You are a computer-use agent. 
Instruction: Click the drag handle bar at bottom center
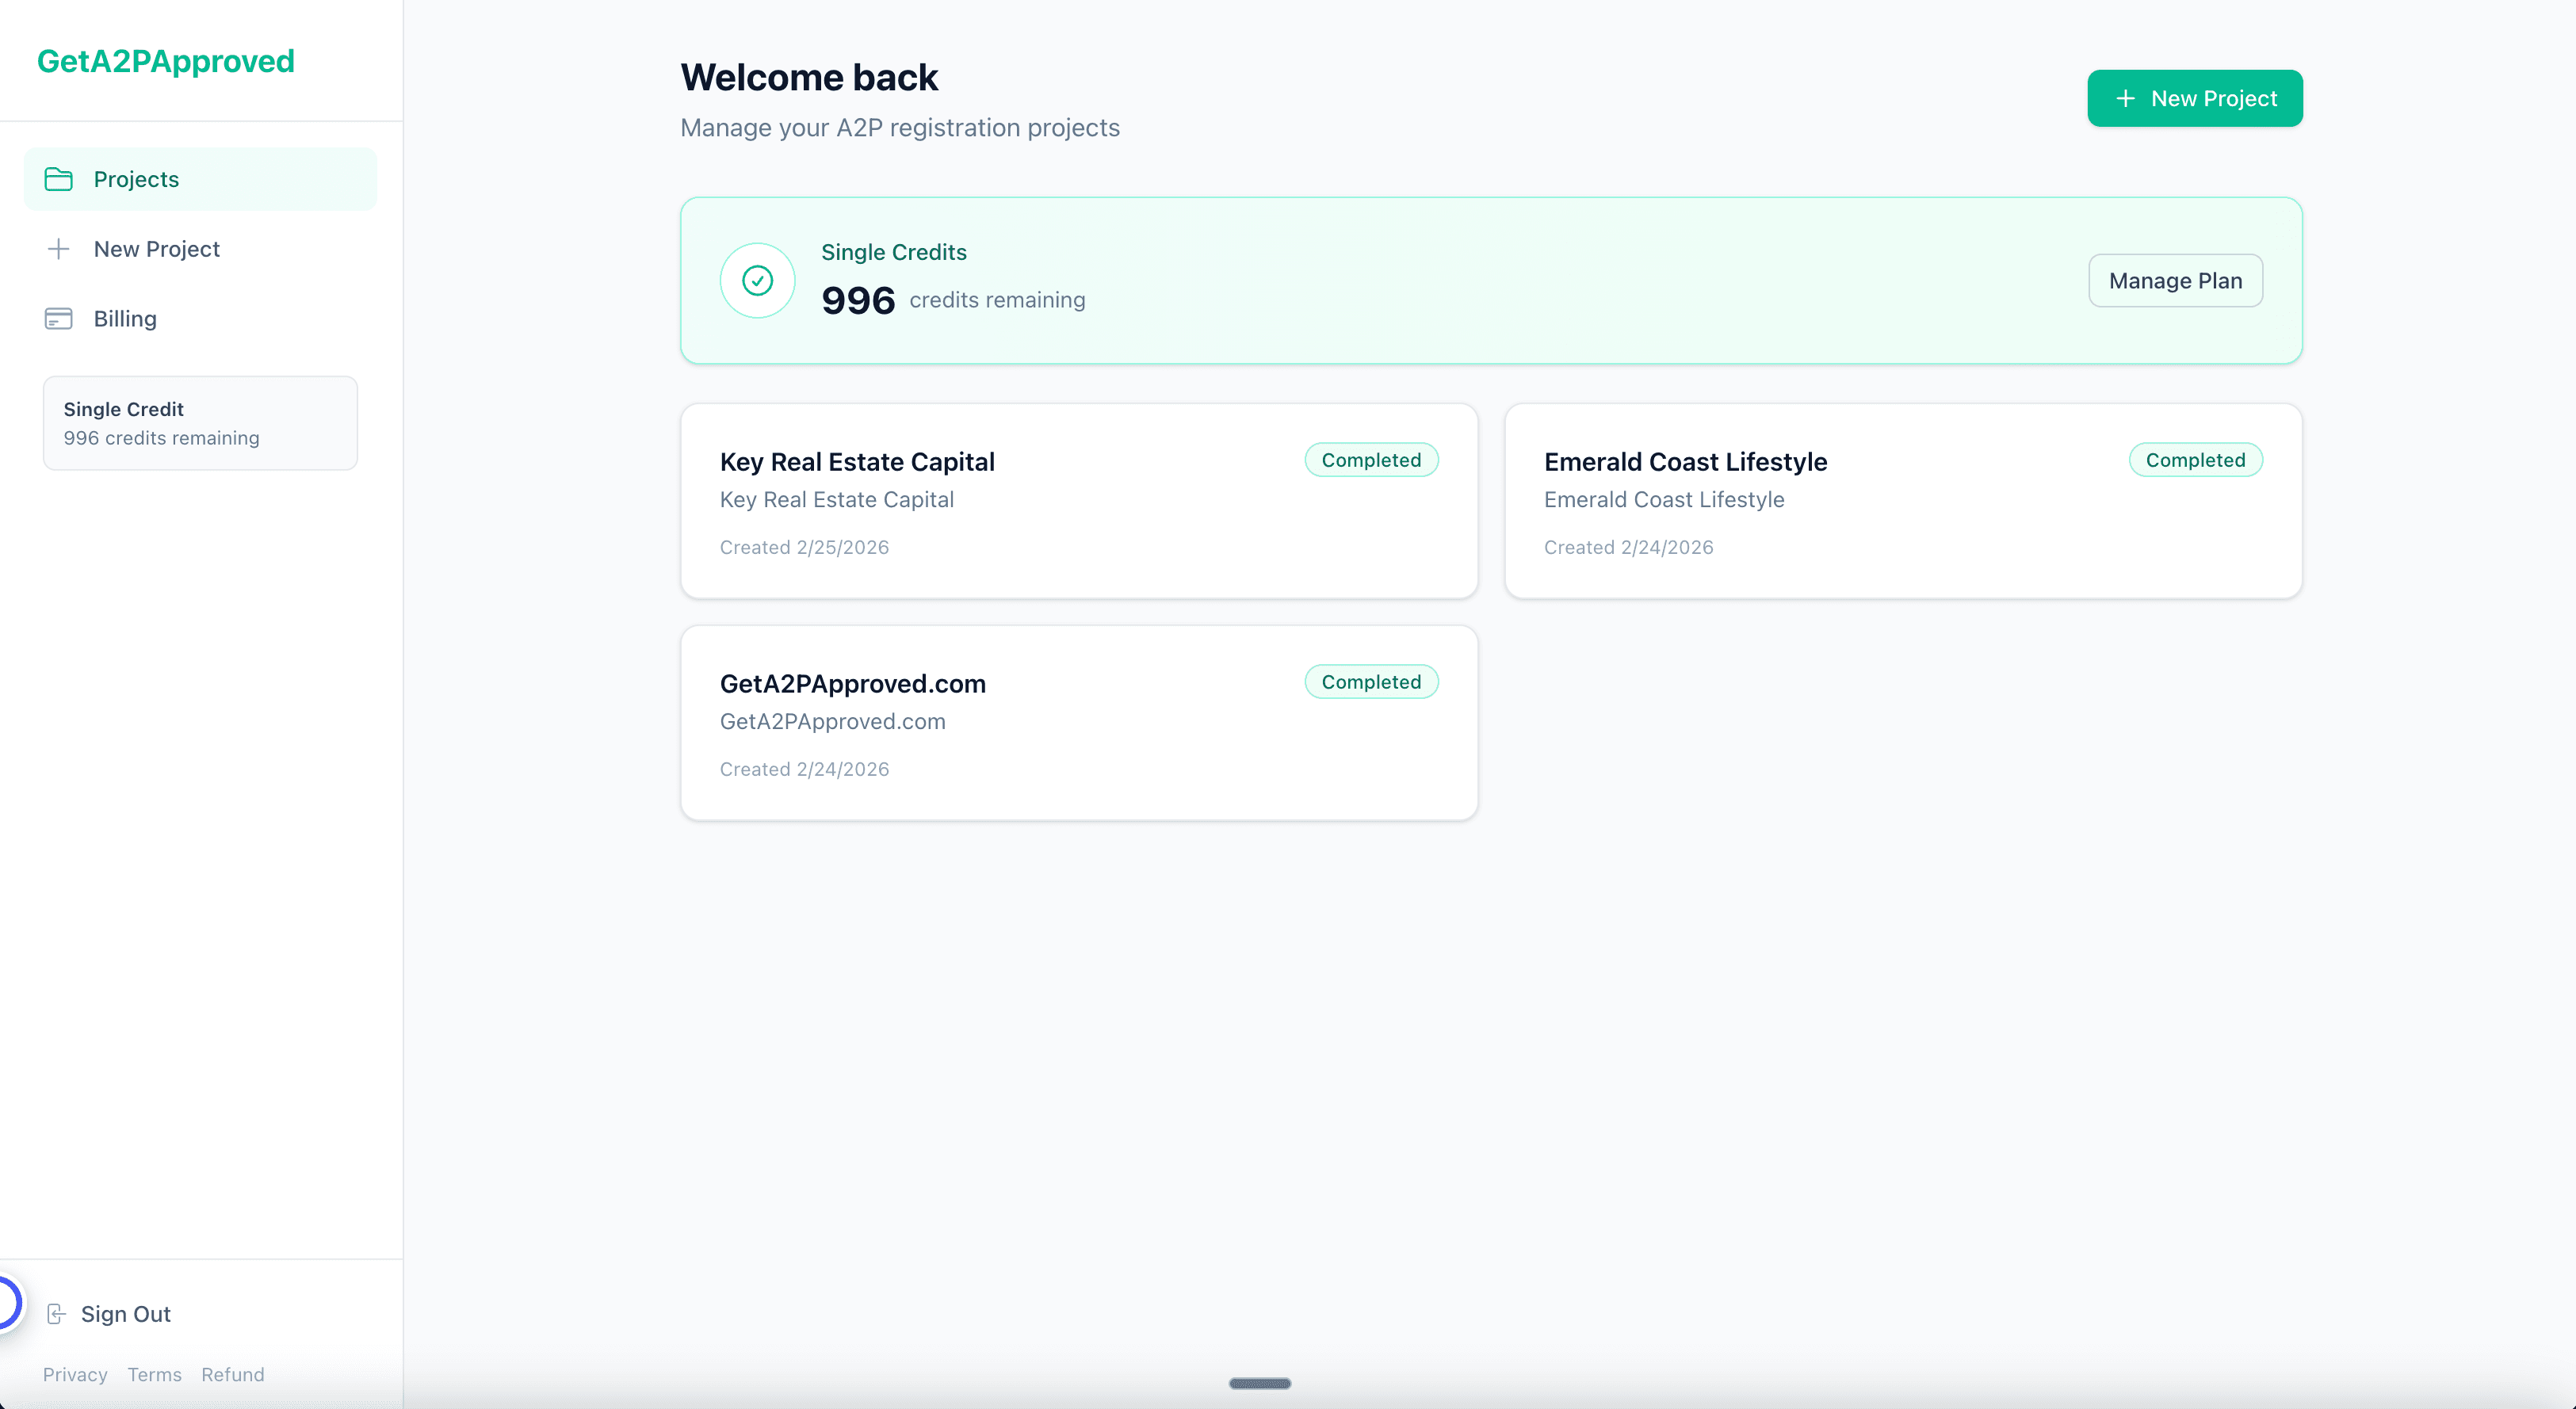click(x=1260, y=1384)
